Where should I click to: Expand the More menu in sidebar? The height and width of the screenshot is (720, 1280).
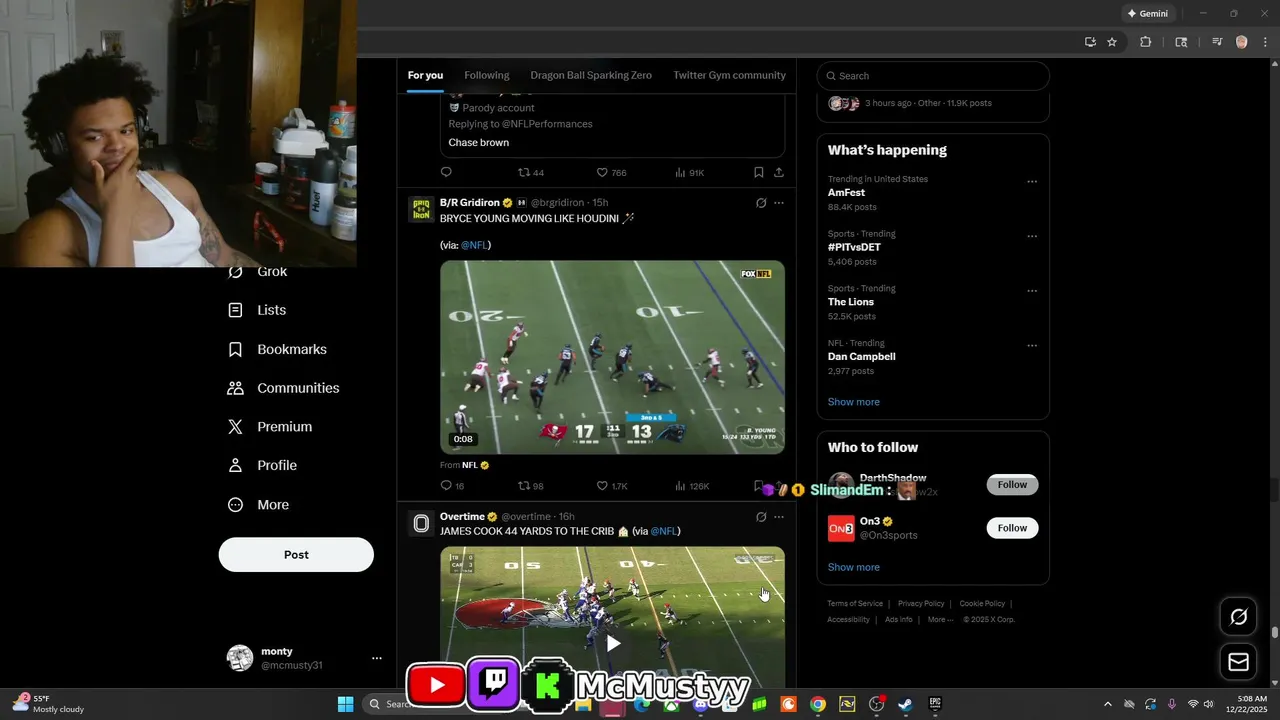(258, 505)
